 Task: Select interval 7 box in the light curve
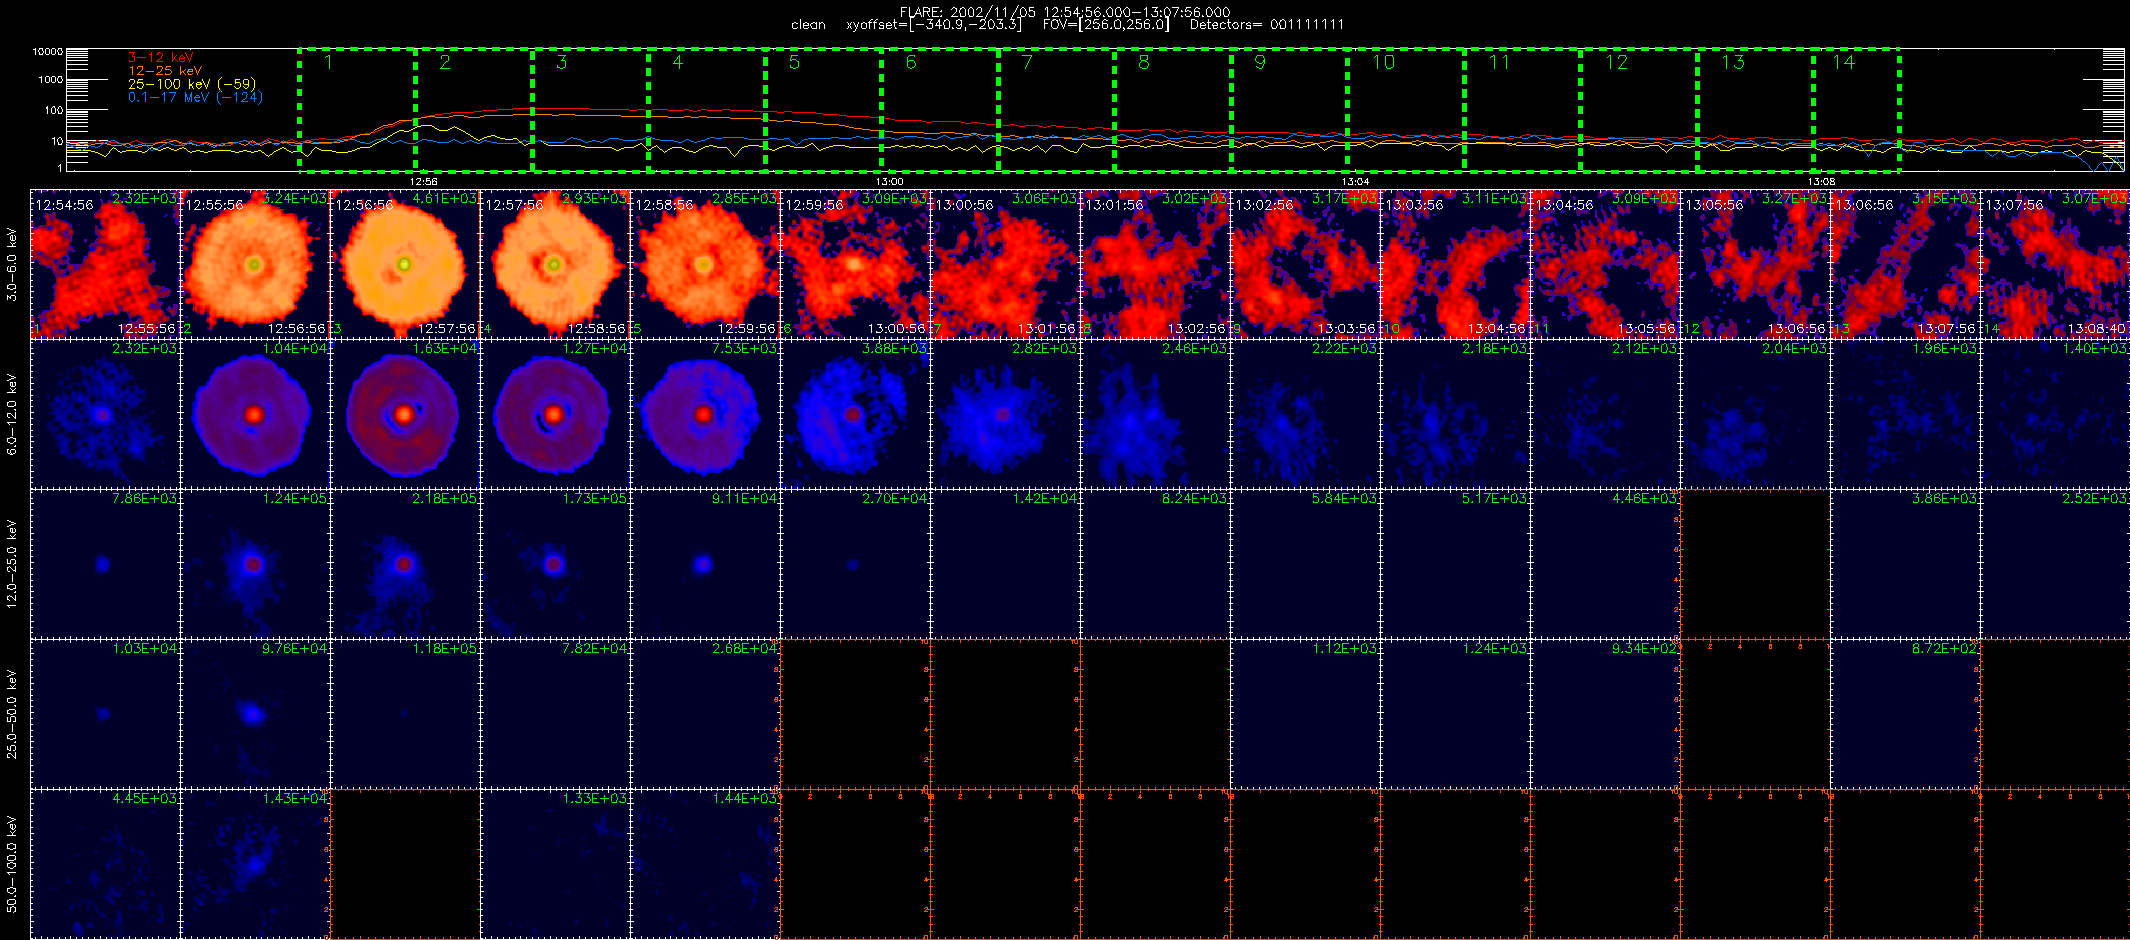point(1056,109)
